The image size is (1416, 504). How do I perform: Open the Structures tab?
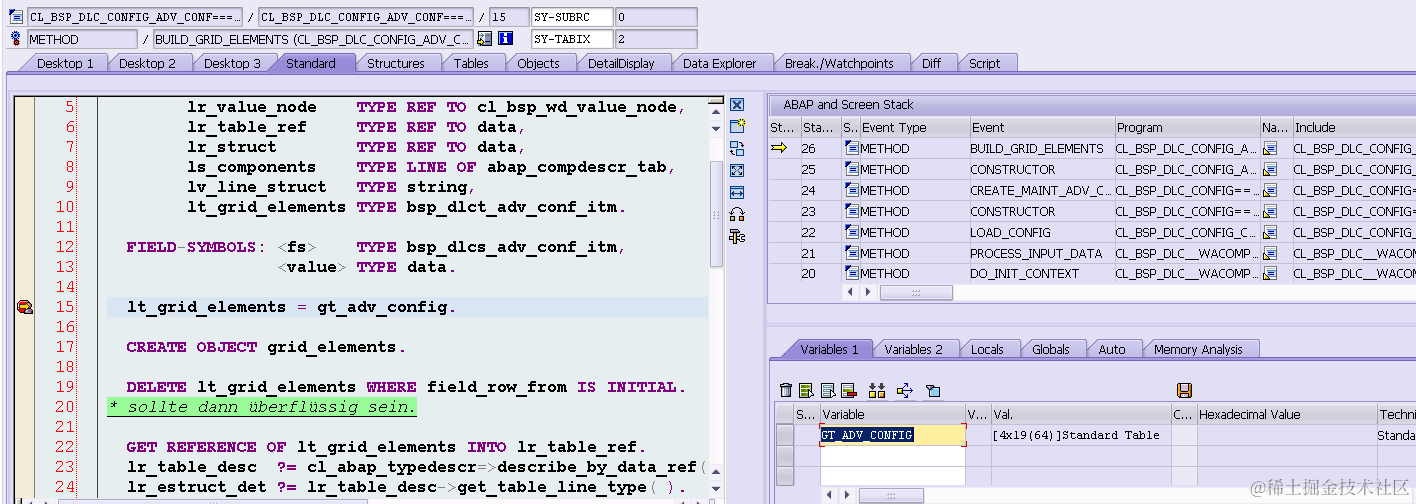point(396,63)
